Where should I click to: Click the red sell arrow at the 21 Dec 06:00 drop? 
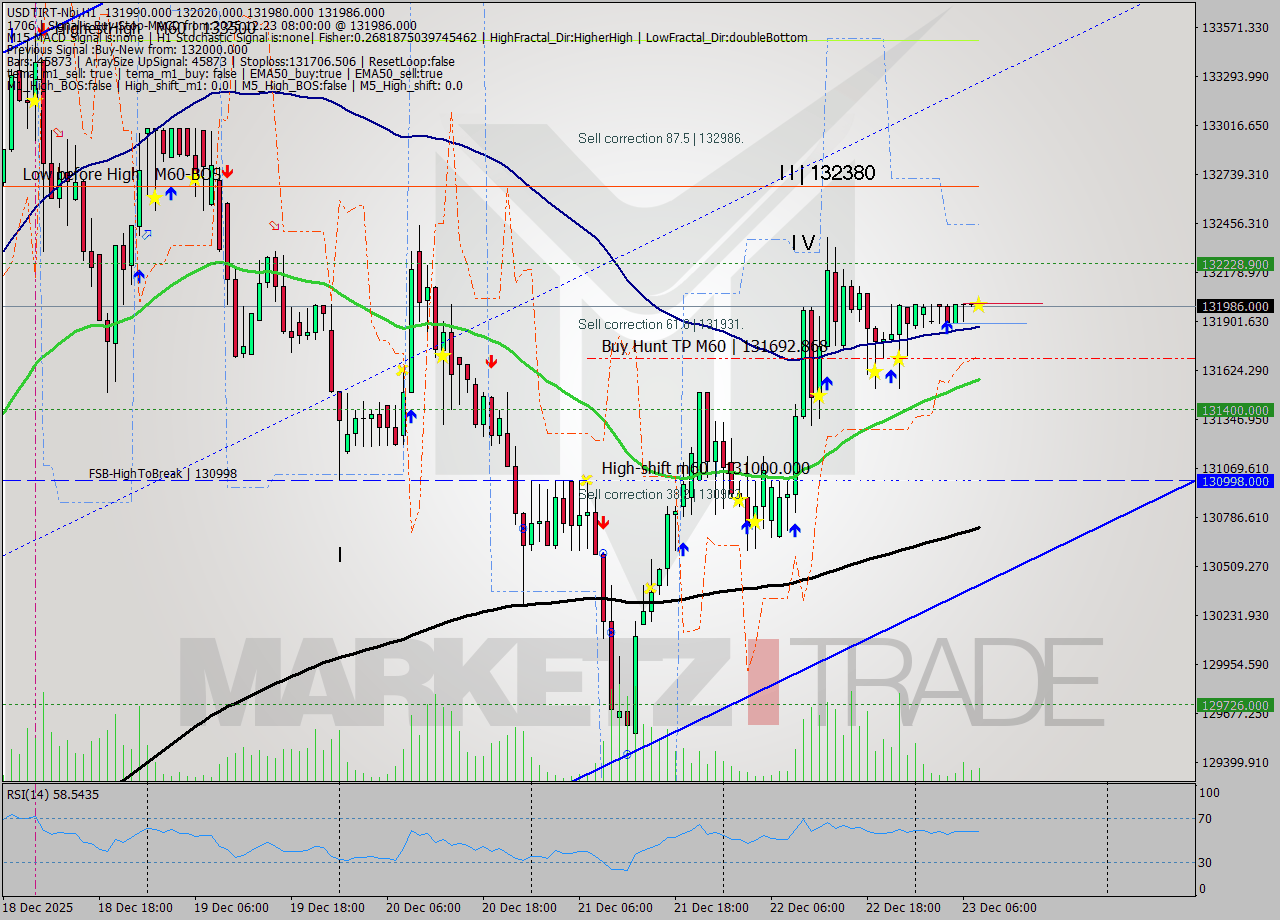(604, 520)
